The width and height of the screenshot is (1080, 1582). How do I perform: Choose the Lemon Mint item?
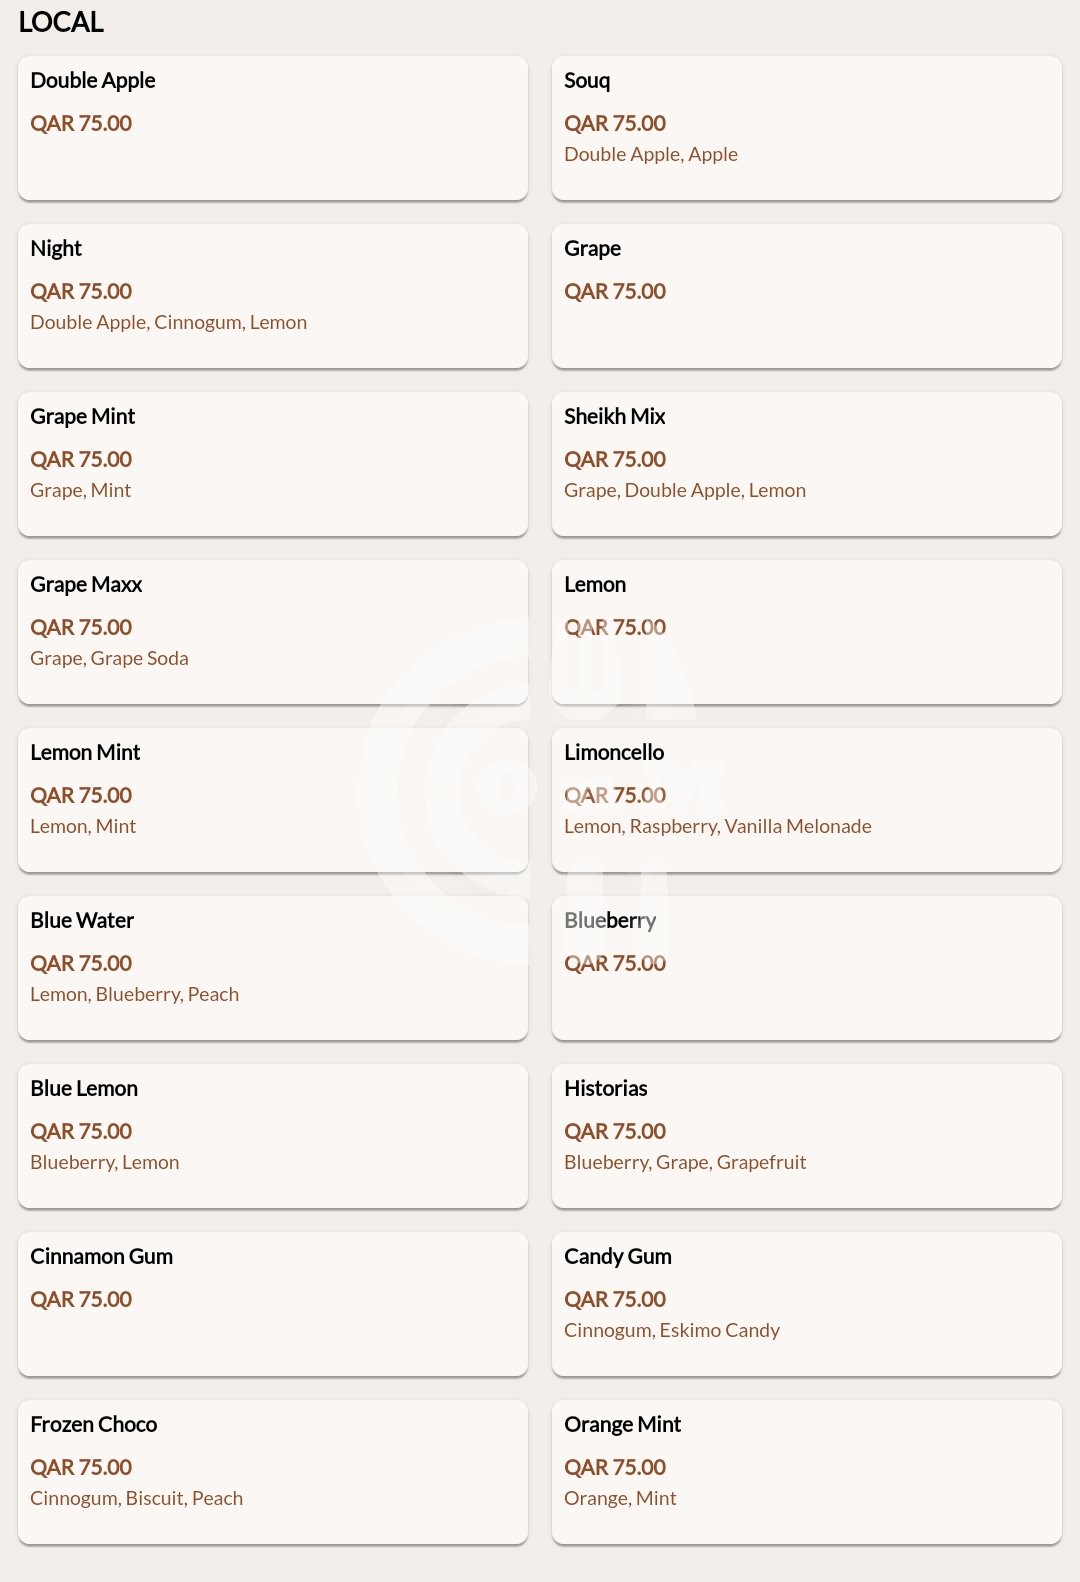click(272, 799)
